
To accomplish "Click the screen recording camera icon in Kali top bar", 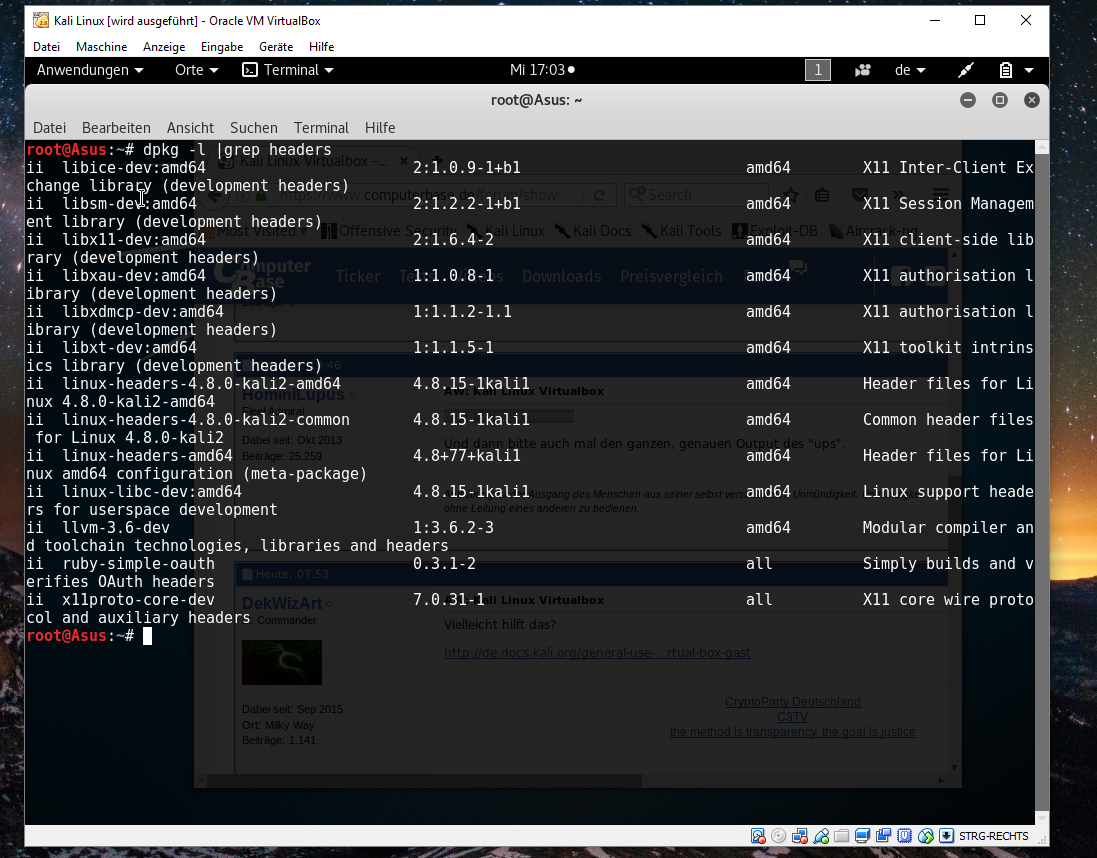I will pyautogui.click(x=863, y=70).
